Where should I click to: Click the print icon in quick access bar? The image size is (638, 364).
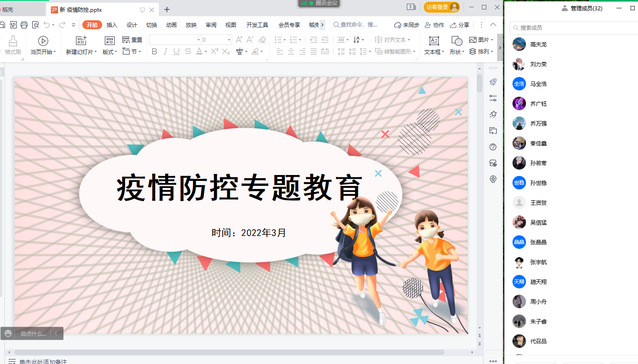pos(24,25)
